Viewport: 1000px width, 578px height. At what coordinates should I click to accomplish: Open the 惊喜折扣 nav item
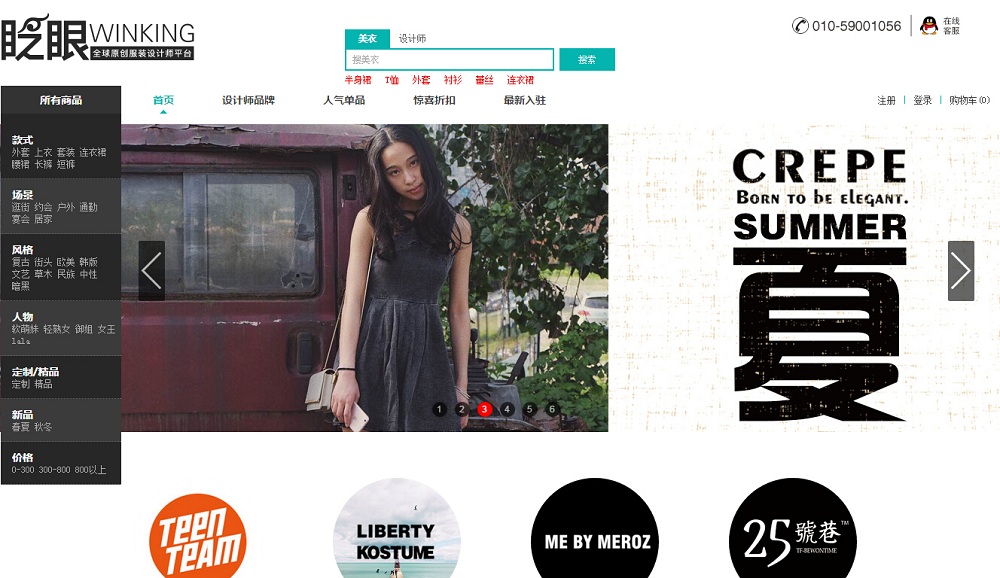tap(434, 100)
